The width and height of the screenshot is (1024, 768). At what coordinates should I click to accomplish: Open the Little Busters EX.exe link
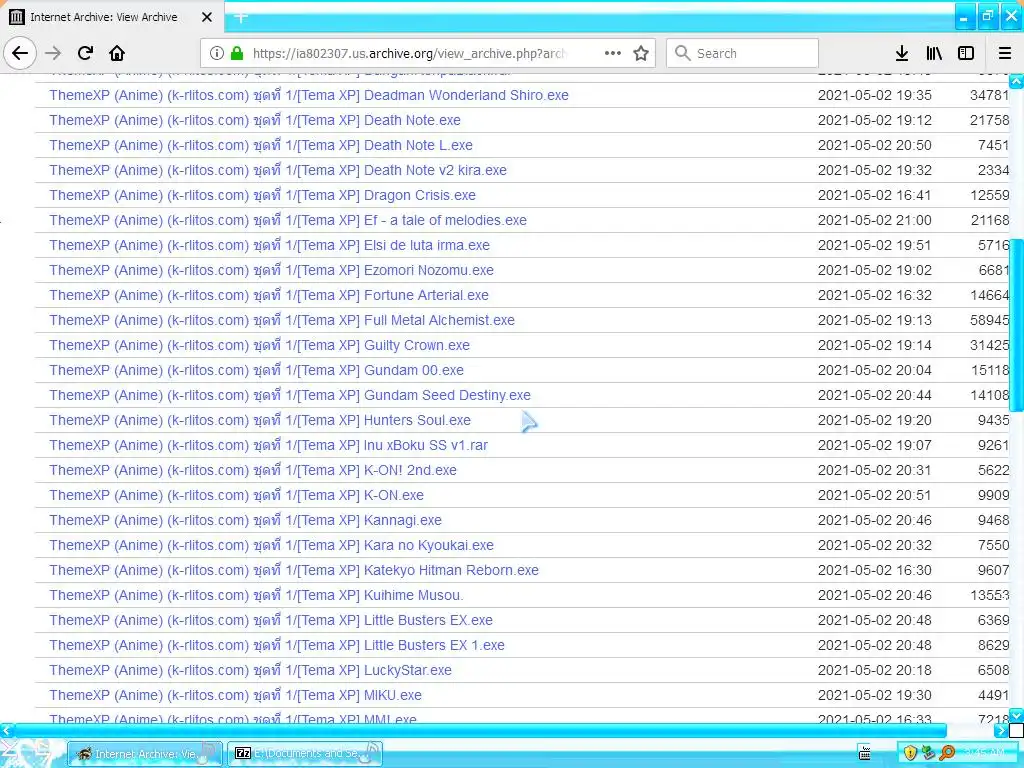[x=271, y=620]
